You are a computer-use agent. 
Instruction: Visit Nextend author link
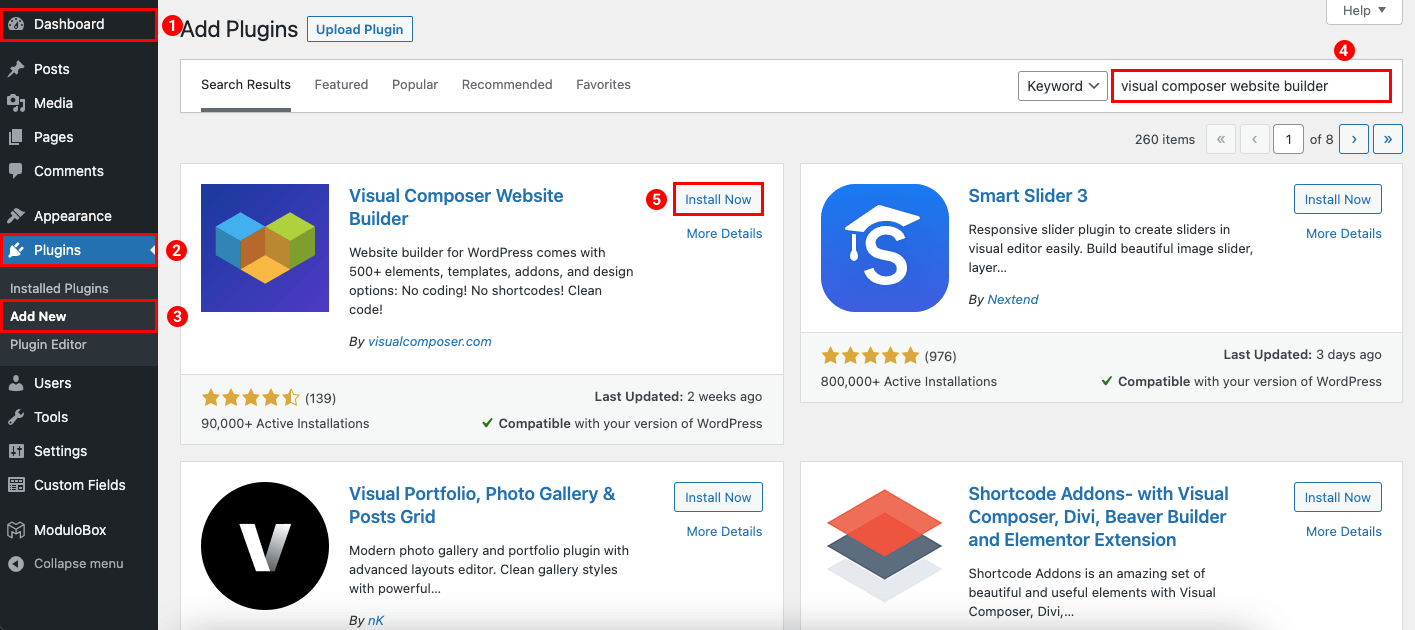1013,299
